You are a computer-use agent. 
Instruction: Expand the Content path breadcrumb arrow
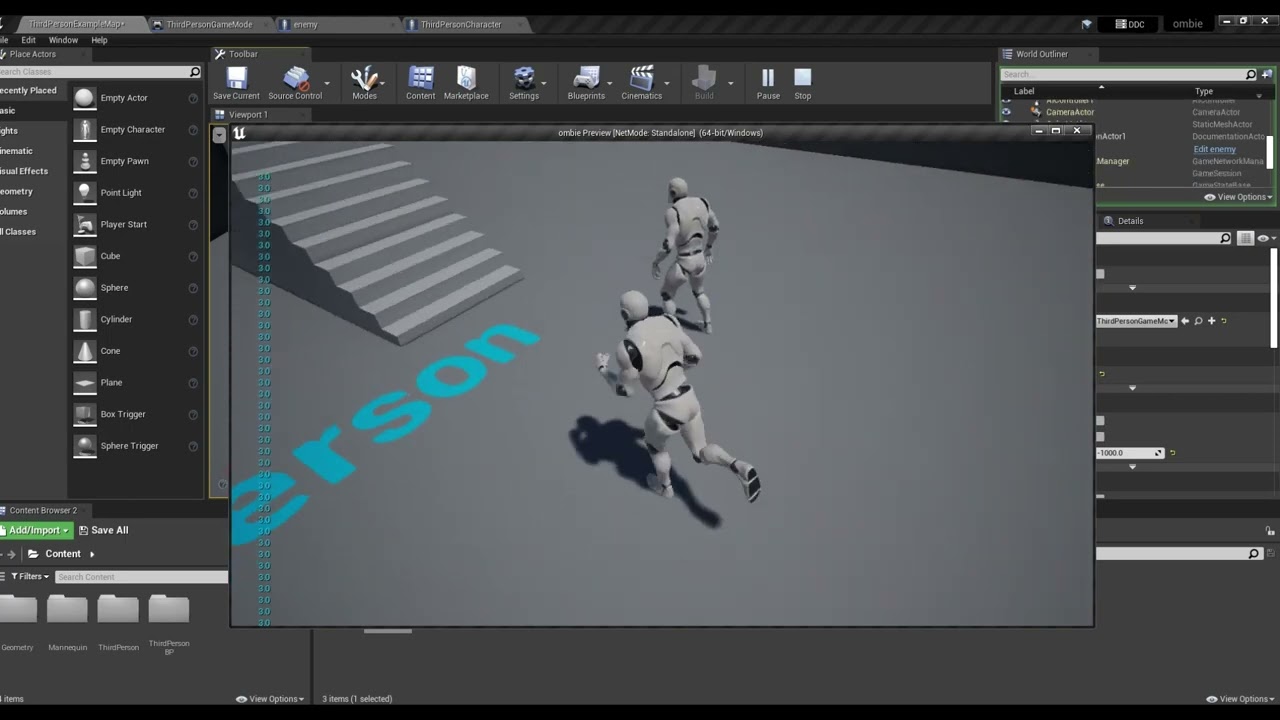click(x=92, y=554)
